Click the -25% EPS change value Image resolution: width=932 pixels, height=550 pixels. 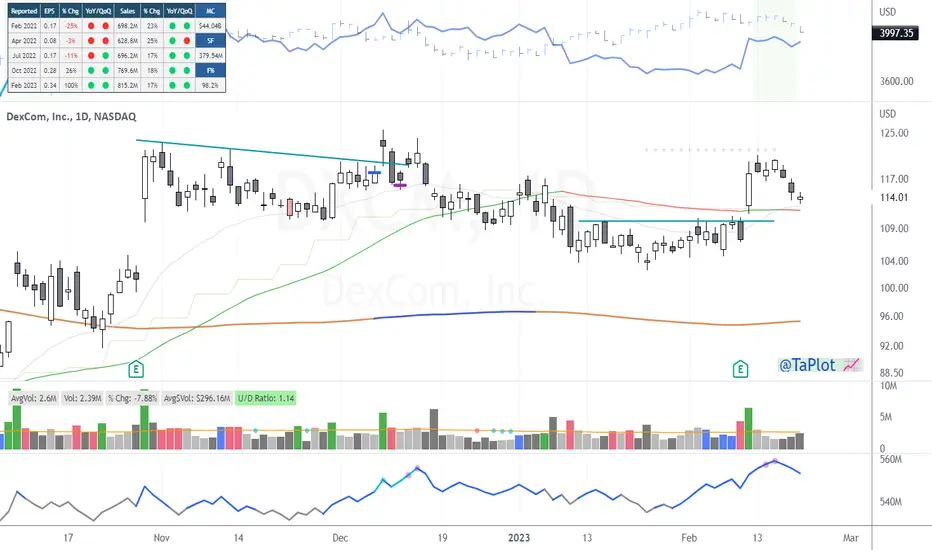point(71,26)
